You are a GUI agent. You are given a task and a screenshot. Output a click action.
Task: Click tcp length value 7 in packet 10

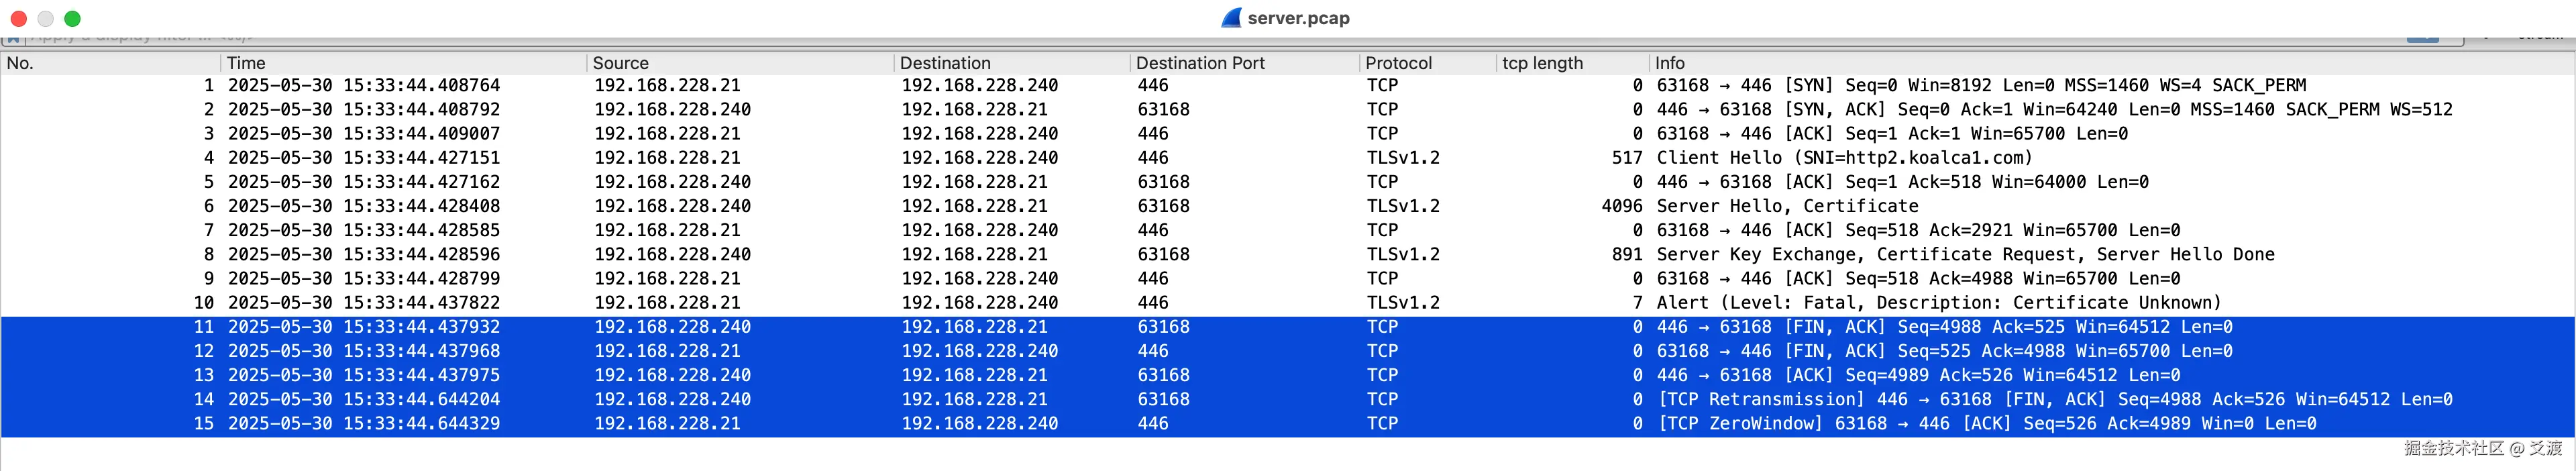1638,303
